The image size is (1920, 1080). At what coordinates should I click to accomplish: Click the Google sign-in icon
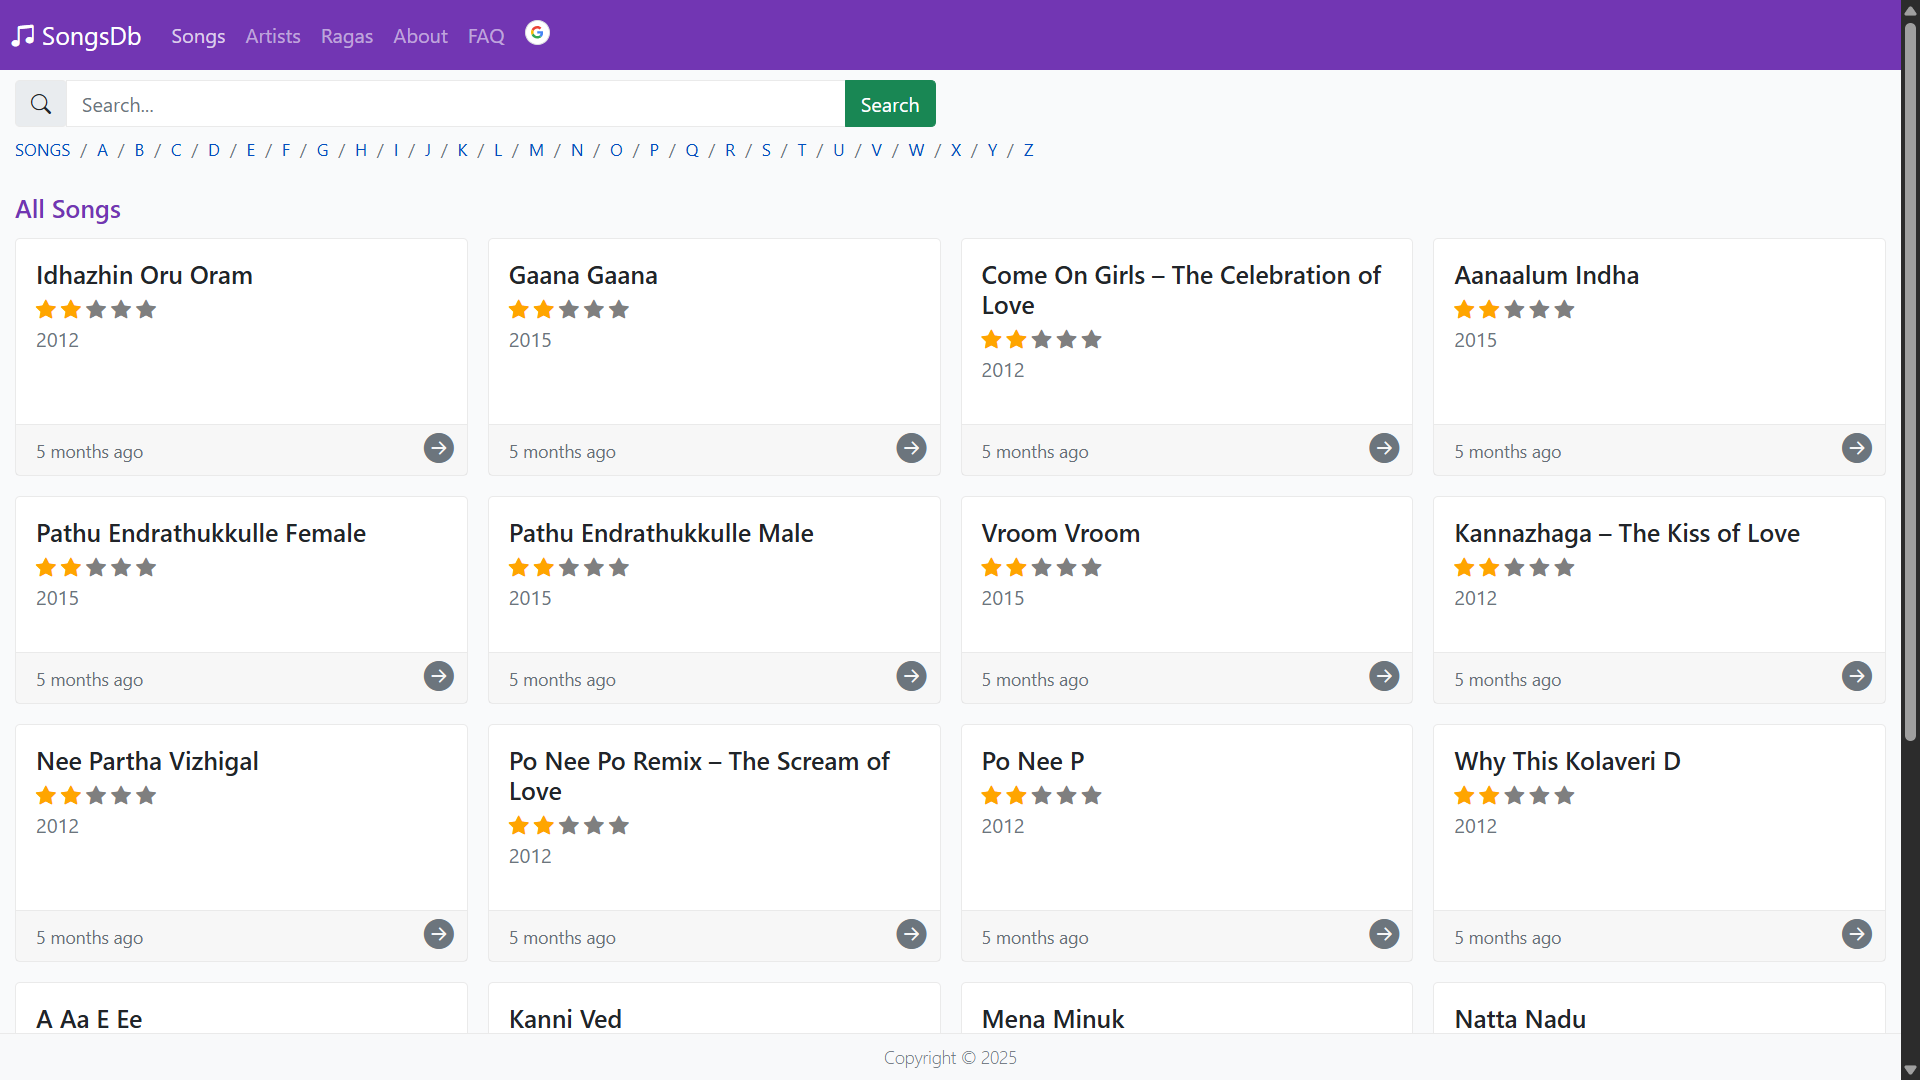pos(537,33)
